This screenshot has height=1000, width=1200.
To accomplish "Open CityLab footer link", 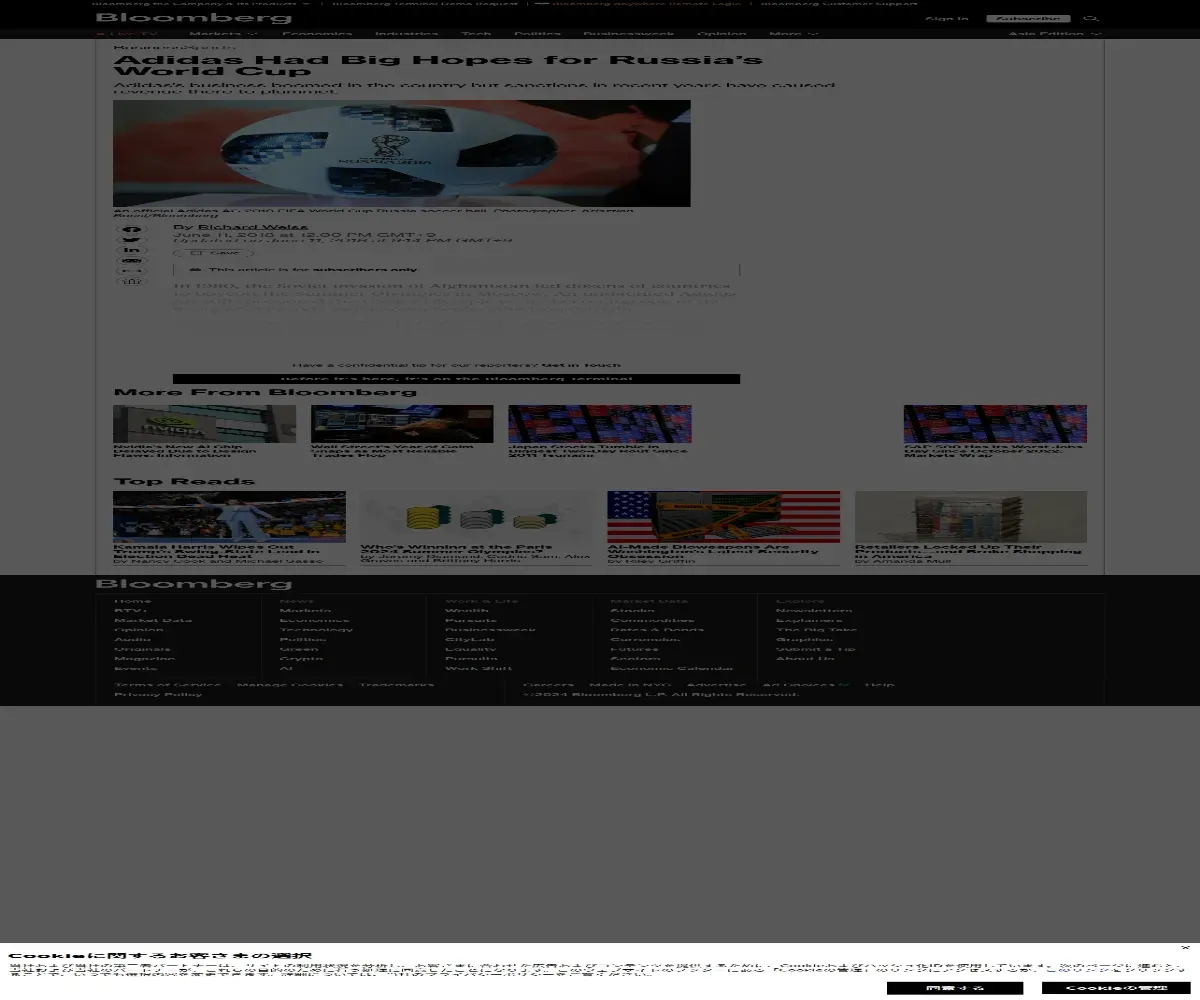I will tap(470, 639).
